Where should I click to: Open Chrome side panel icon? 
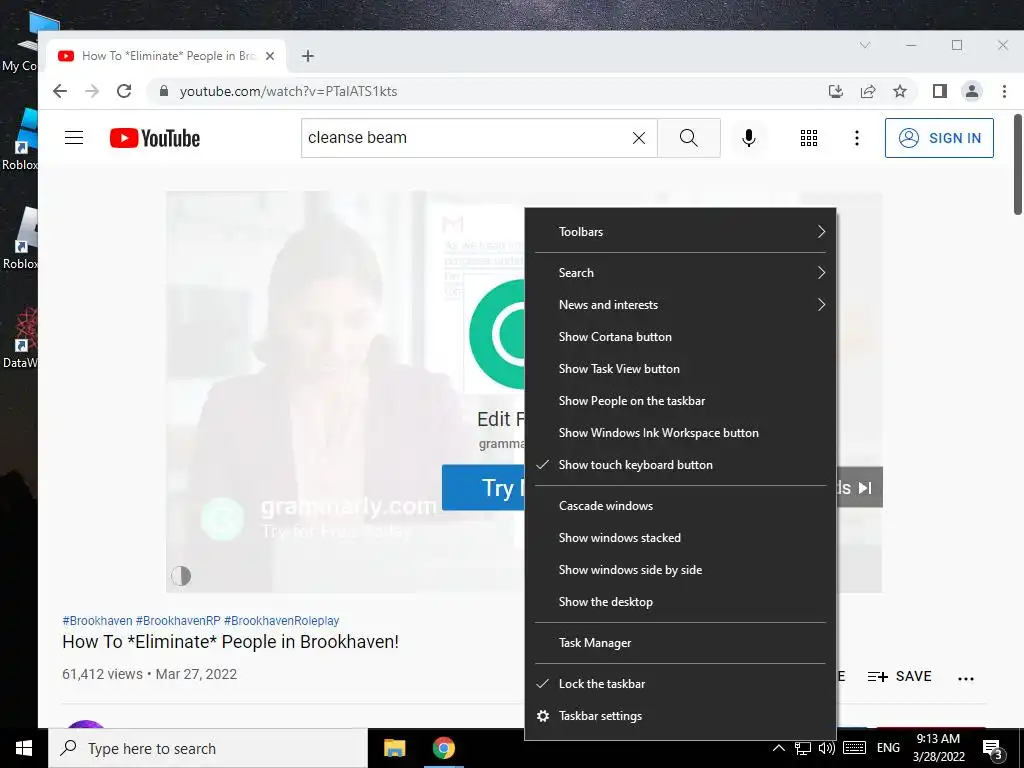pyautogui.click(x=940, y=91)
